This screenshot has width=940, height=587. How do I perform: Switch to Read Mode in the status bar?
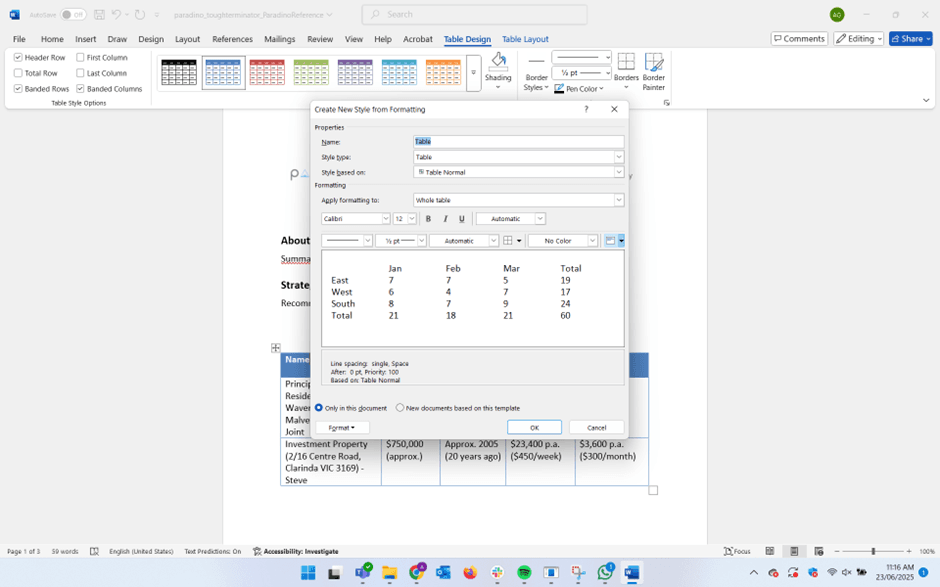[x=769, y=551]
